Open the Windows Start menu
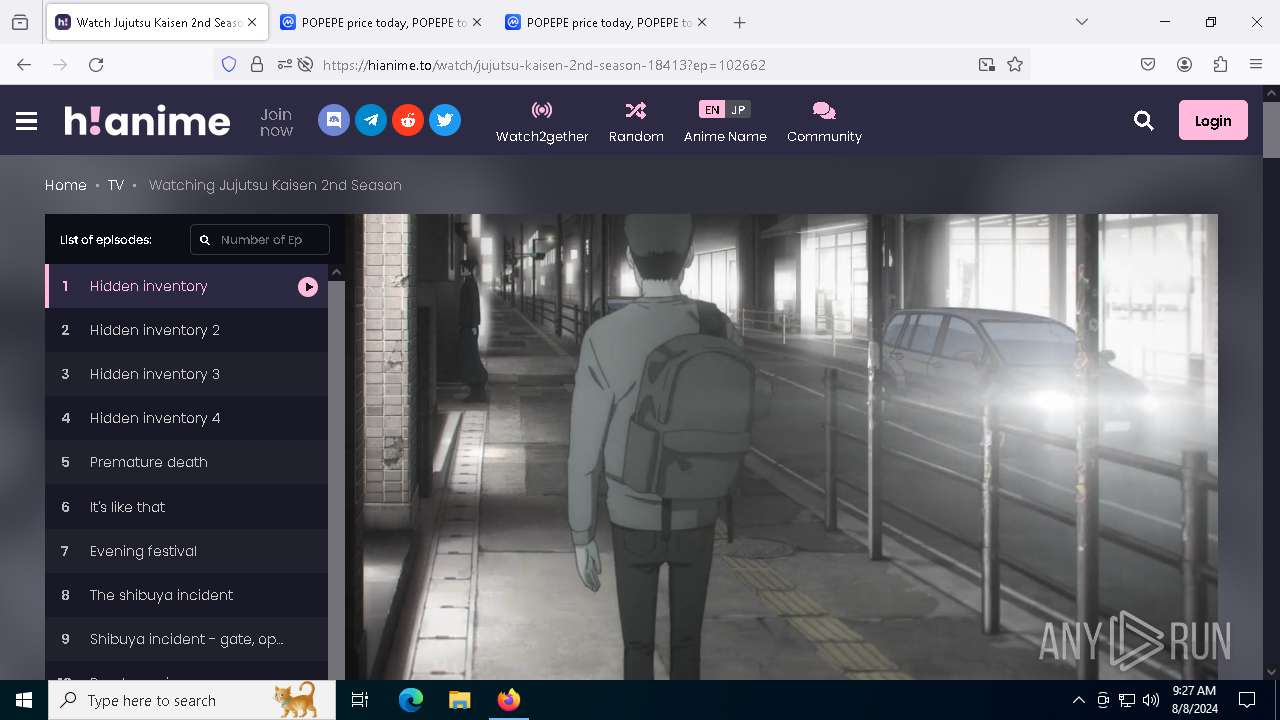Screen dimensions: 1280x720 24,700
